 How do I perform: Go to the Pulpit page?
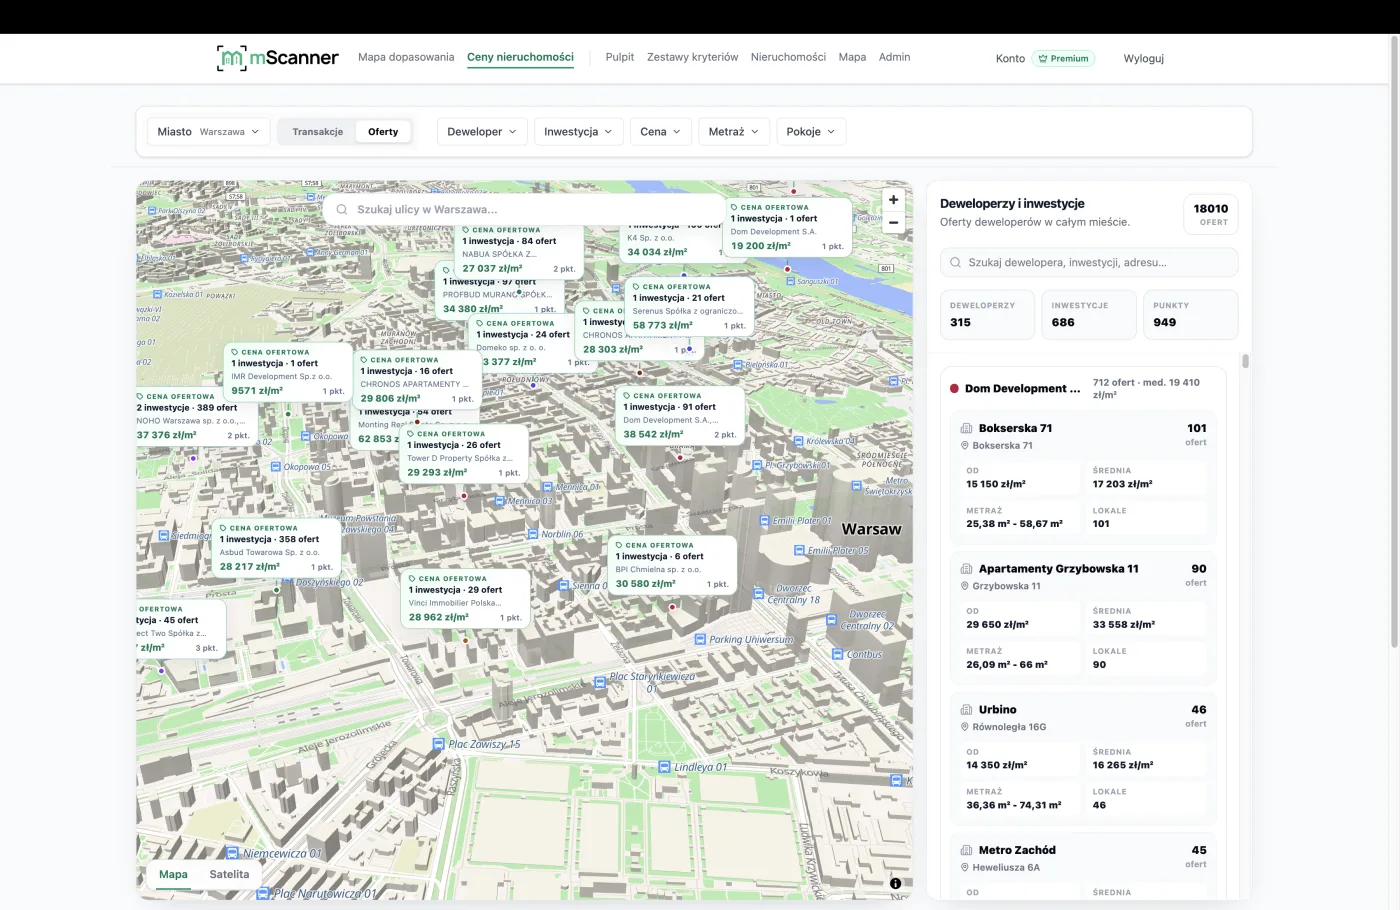620,57
